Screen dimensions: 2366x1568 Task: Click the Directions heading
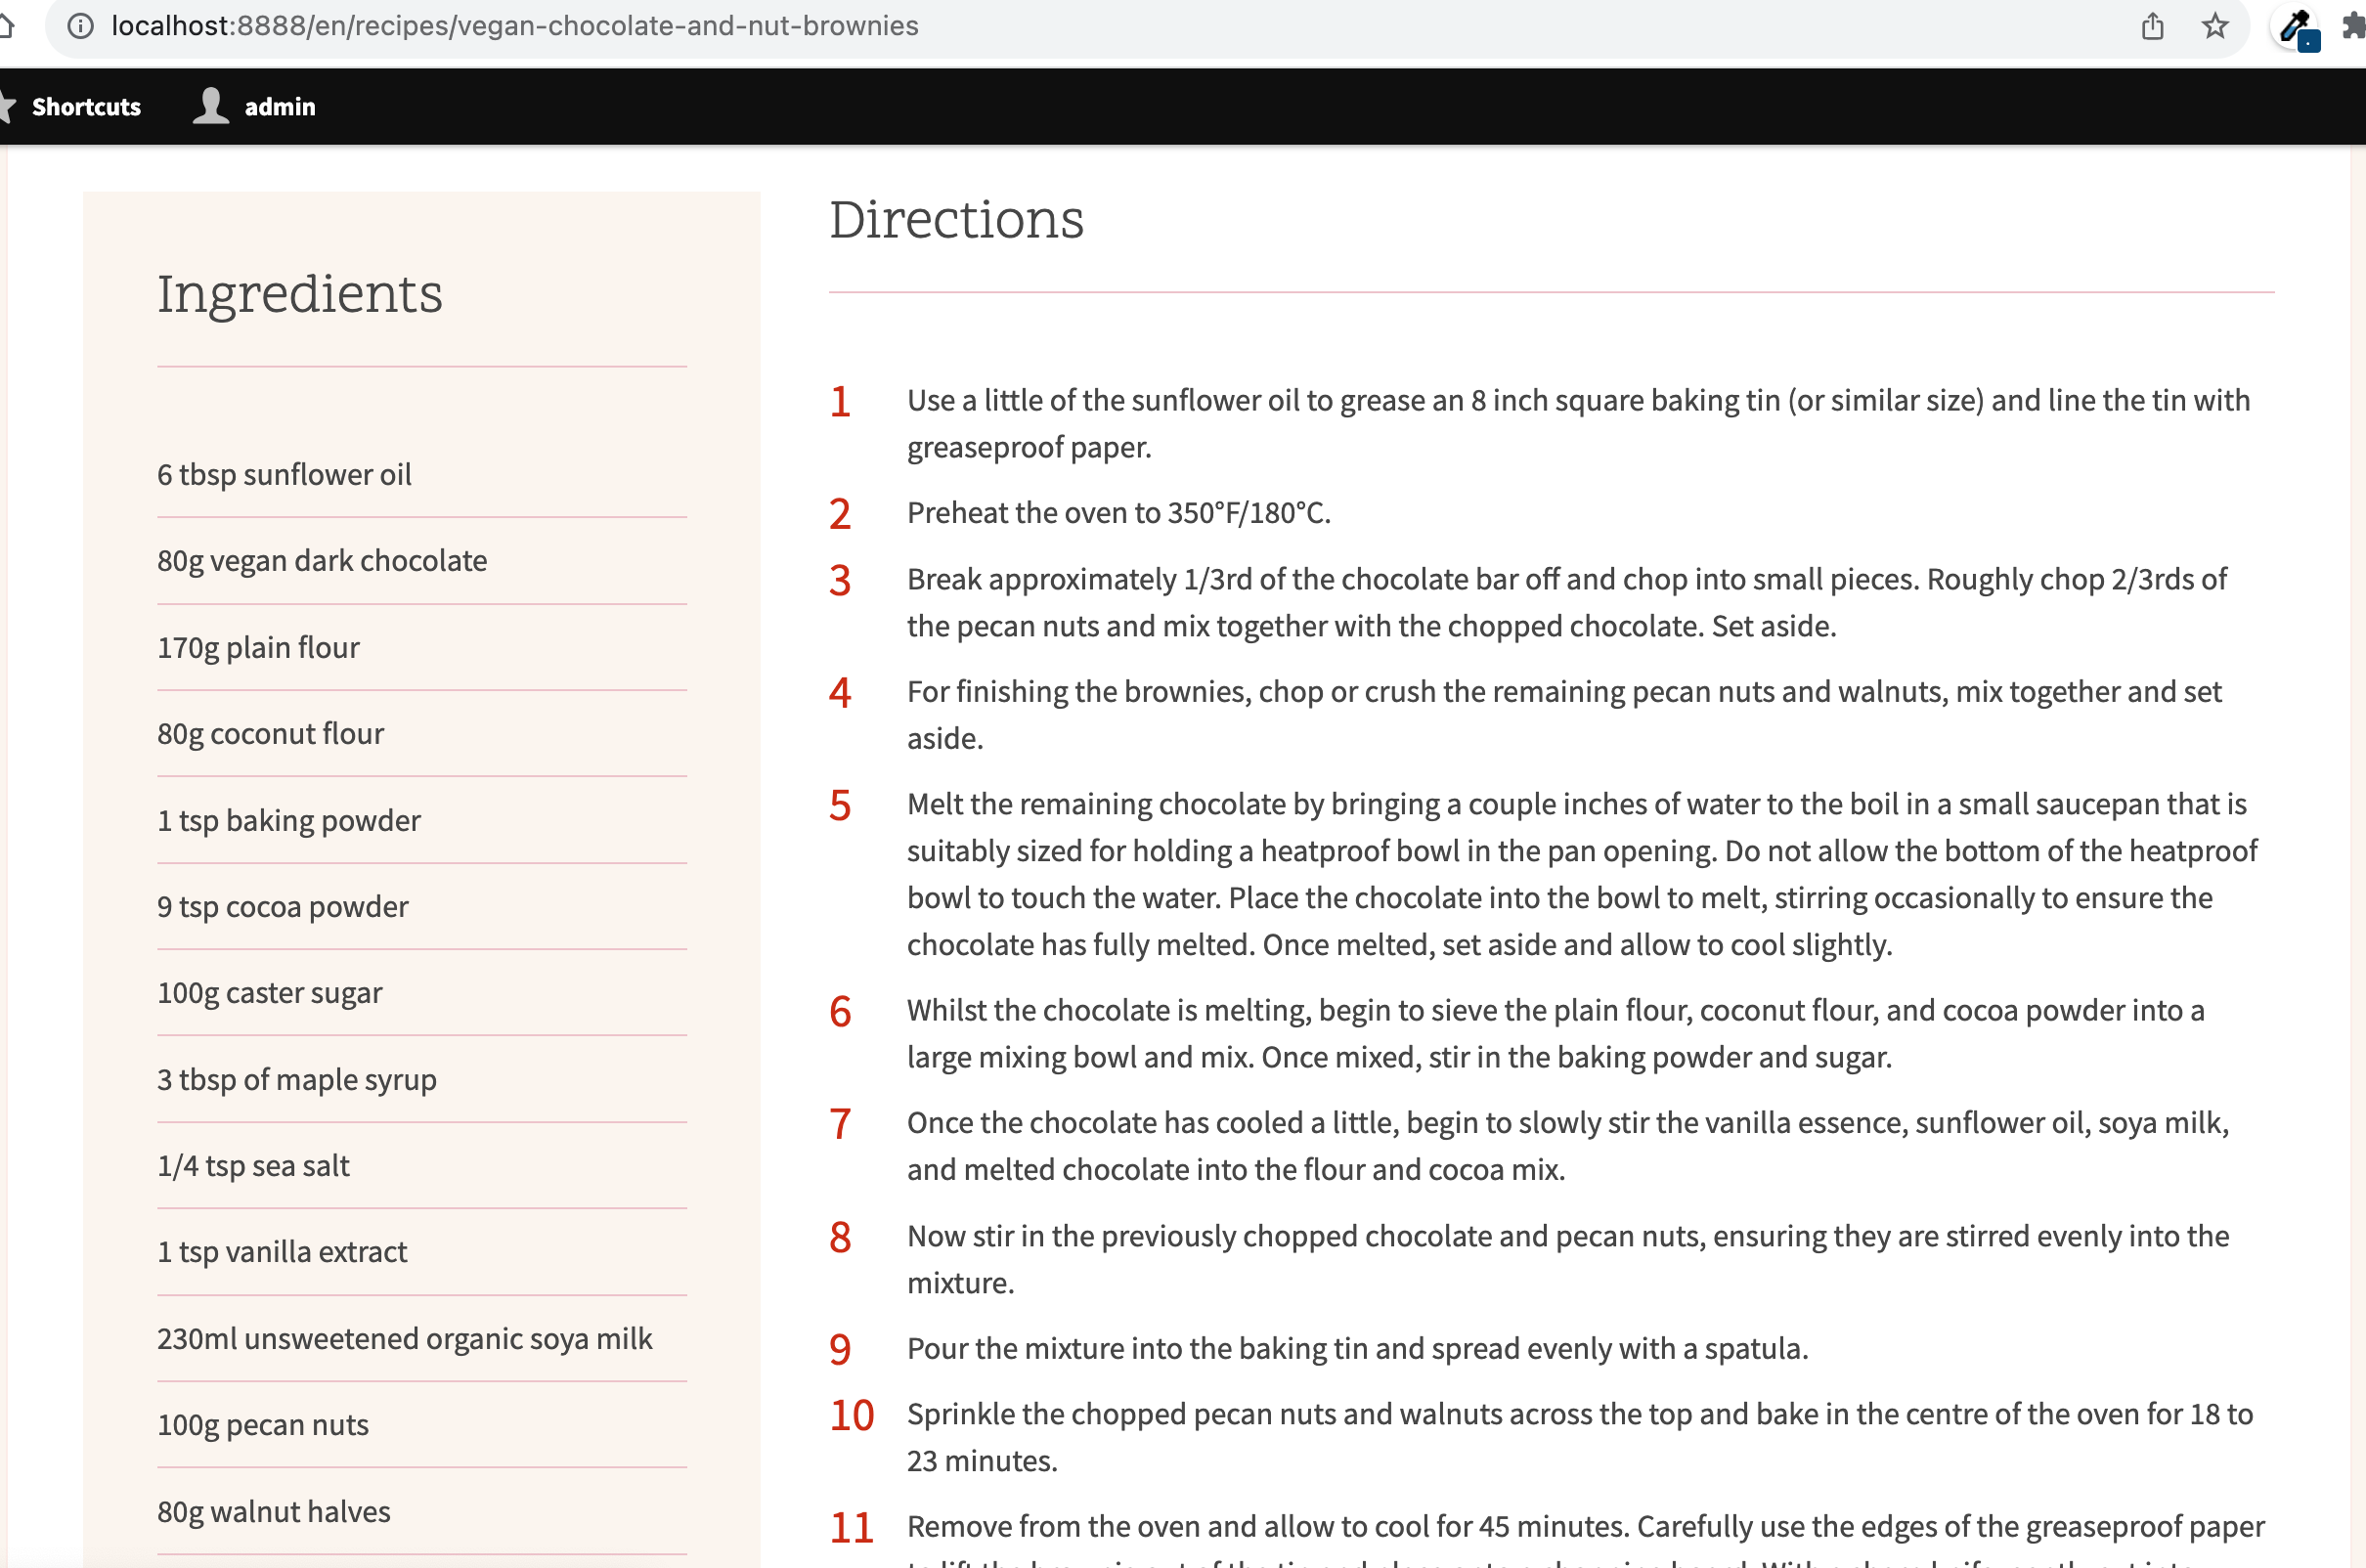pyautogui.click(x=956, y=220)
